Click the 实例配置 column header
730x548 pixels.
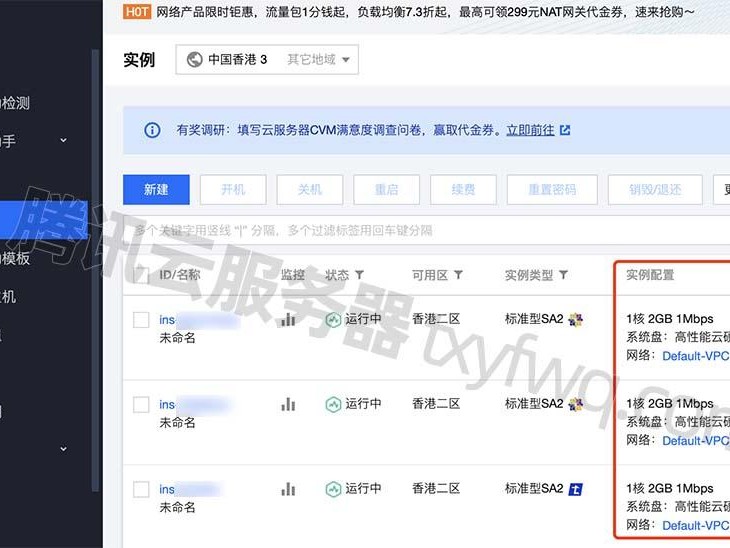(x=650, y=275)
